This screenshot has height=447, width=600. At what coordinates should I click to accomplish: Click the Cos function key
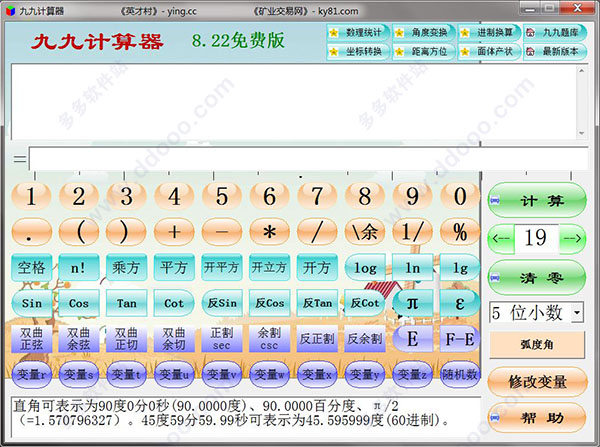coord(79,303)
